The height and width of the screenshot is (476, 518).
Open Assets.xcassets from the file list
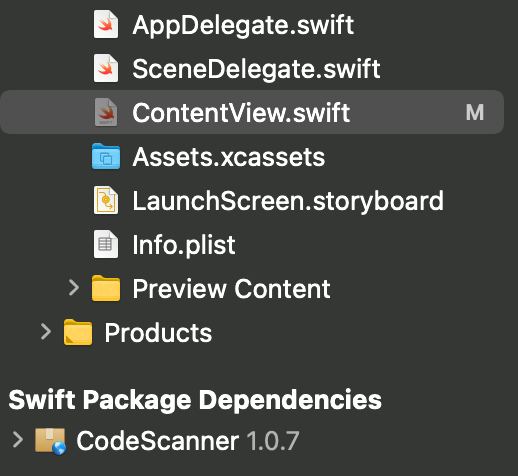click(x=228, y=157)
